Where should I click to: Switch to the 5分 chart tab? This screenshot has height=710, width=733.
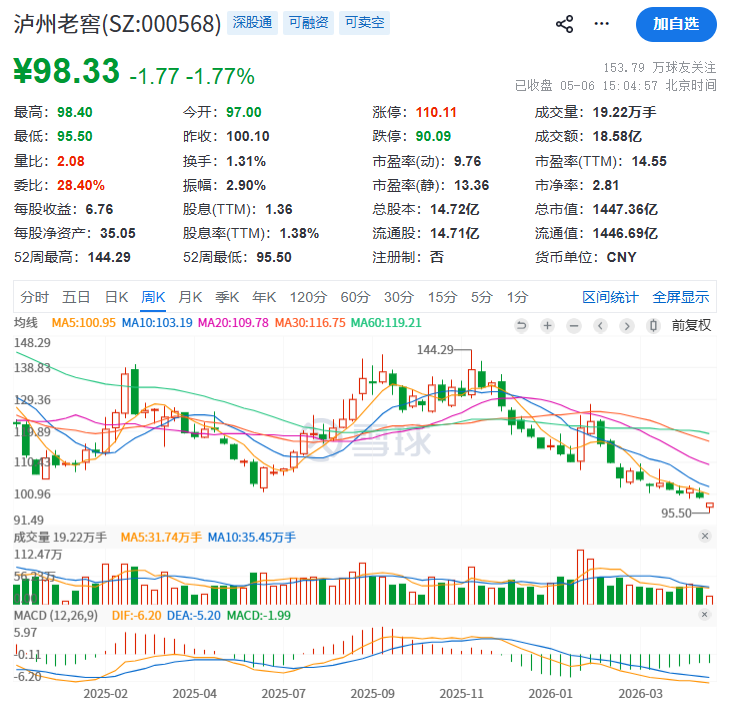click(x=481, y=297)
